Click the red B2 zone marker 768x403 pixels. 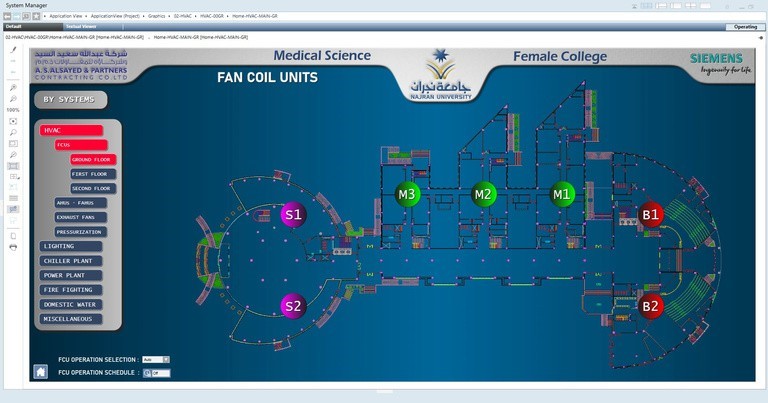point(651,306)
